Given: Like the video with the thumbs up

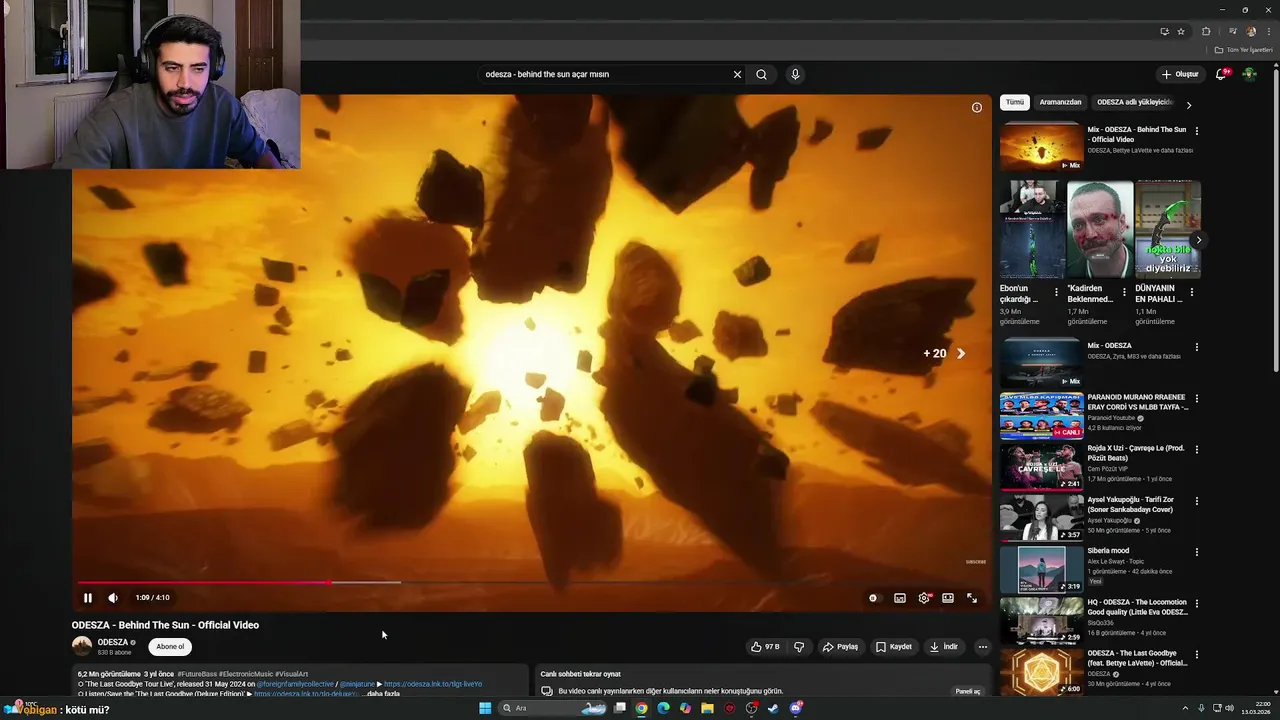Looking at the screenshot, I should coord(765,647).
